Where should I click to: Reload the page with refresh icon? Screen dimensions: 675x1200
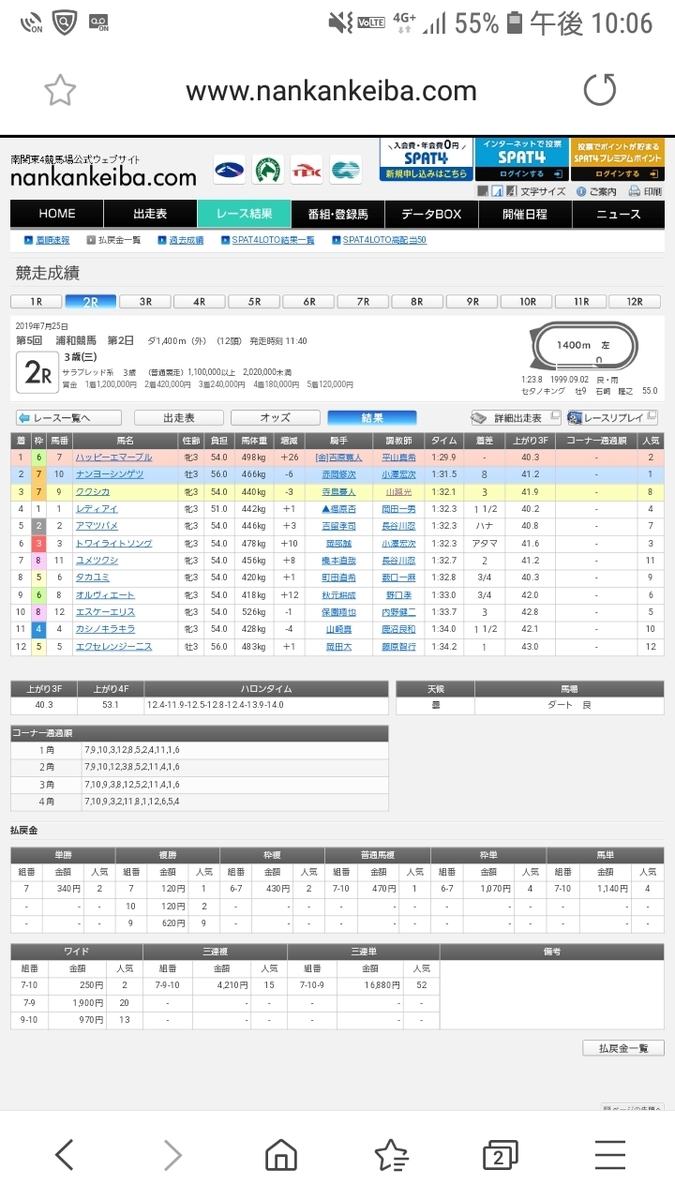600,91
